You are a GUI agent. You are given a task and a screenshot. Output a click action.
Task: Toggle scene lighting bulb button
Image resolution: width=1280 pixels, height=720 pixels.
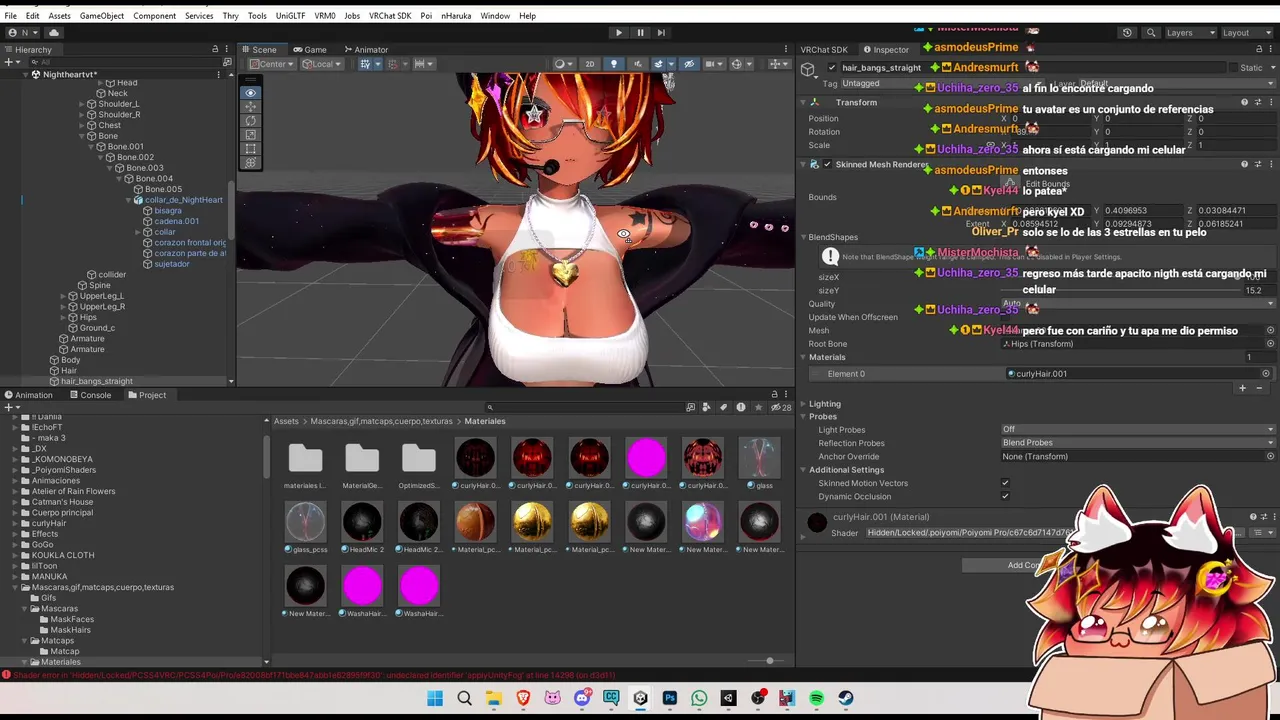point(614,64)
